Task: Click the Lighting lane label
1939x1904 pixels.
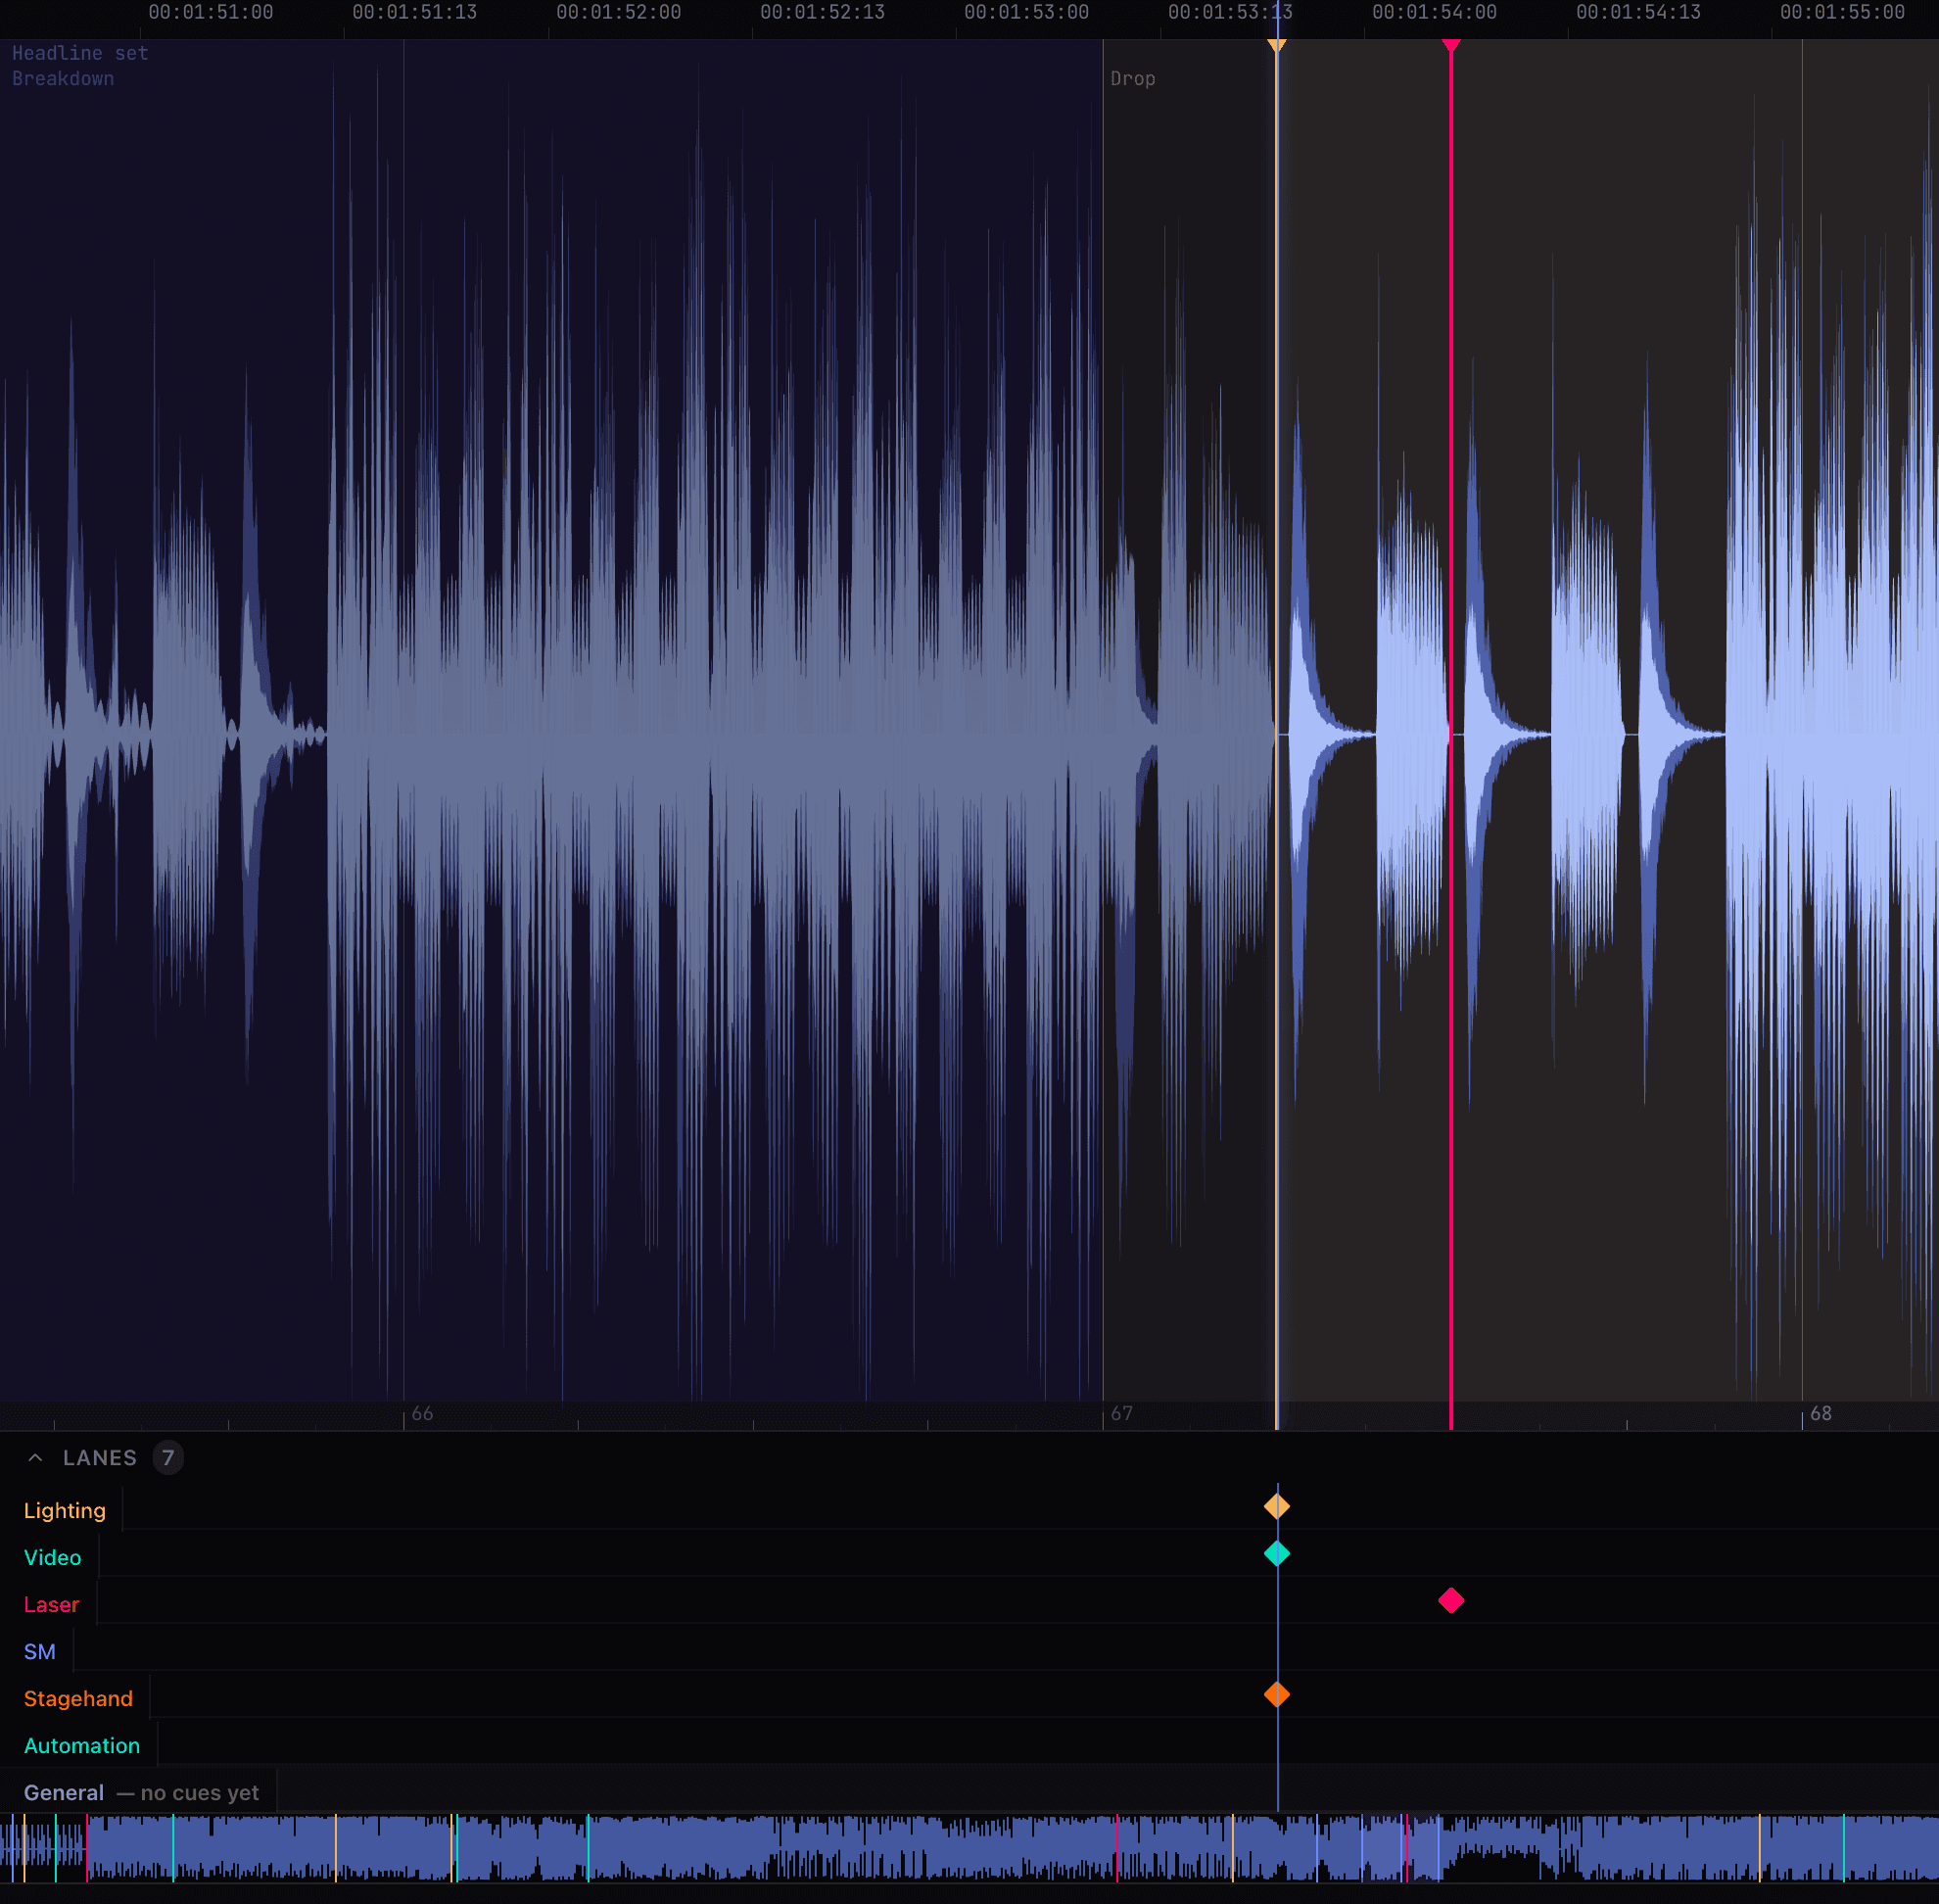Action: click(65, 1510)
